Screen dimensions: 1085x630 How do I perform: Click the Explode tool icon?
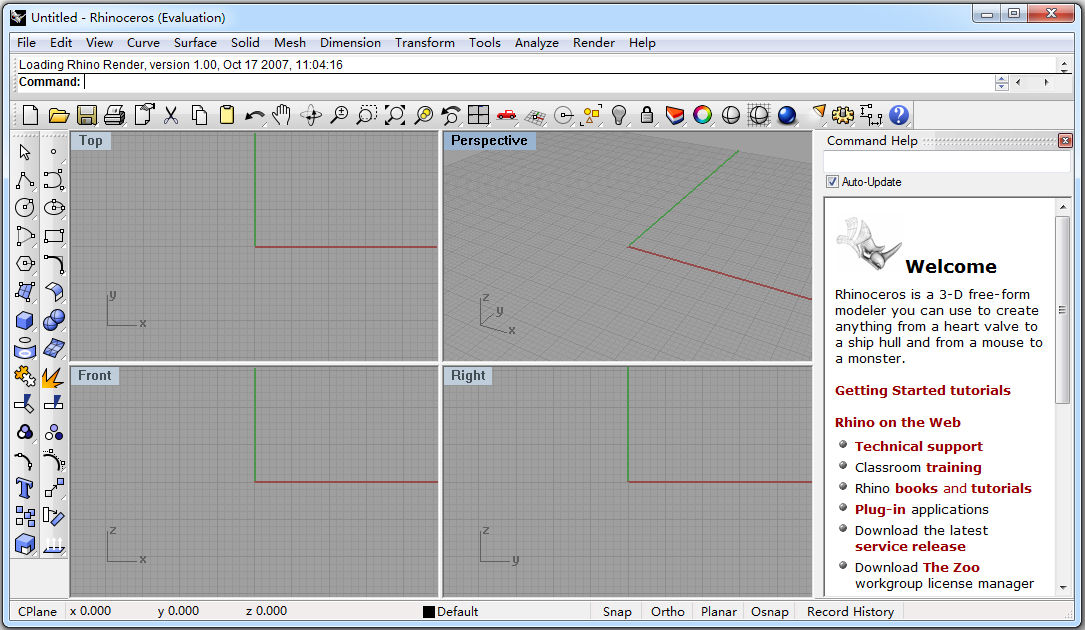click(x=54, y=377)
